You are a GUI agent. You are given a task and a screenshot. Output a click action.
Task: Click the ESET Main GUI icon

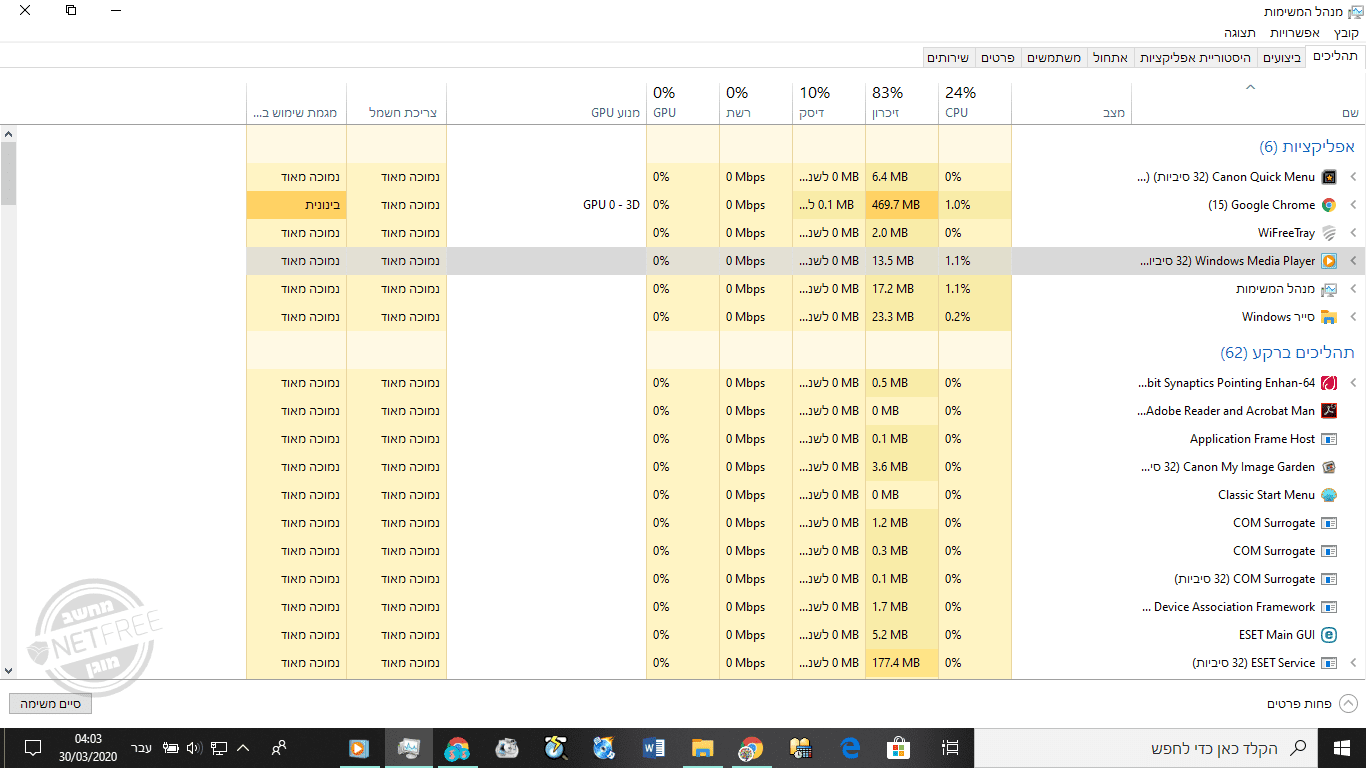click(1329, 635)
